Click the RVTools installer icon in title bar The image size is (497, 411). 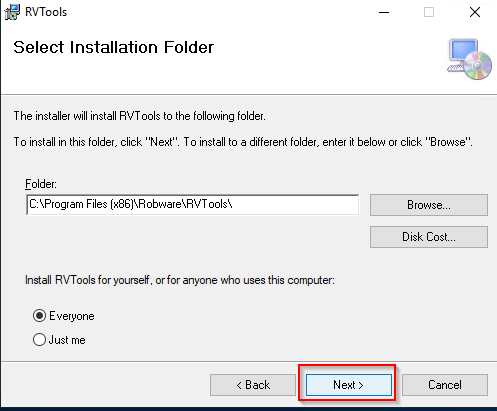[12, 12]
